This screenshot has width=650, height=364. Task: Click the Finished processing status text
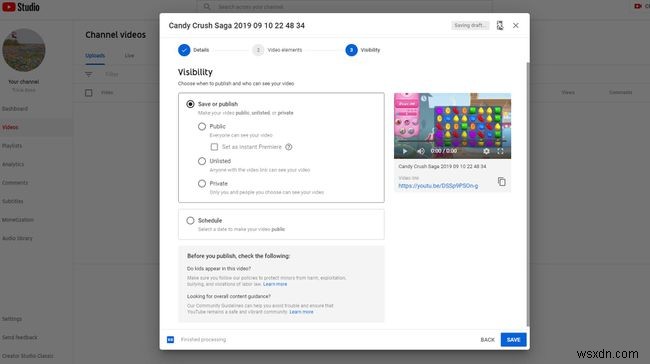(204, 340)
